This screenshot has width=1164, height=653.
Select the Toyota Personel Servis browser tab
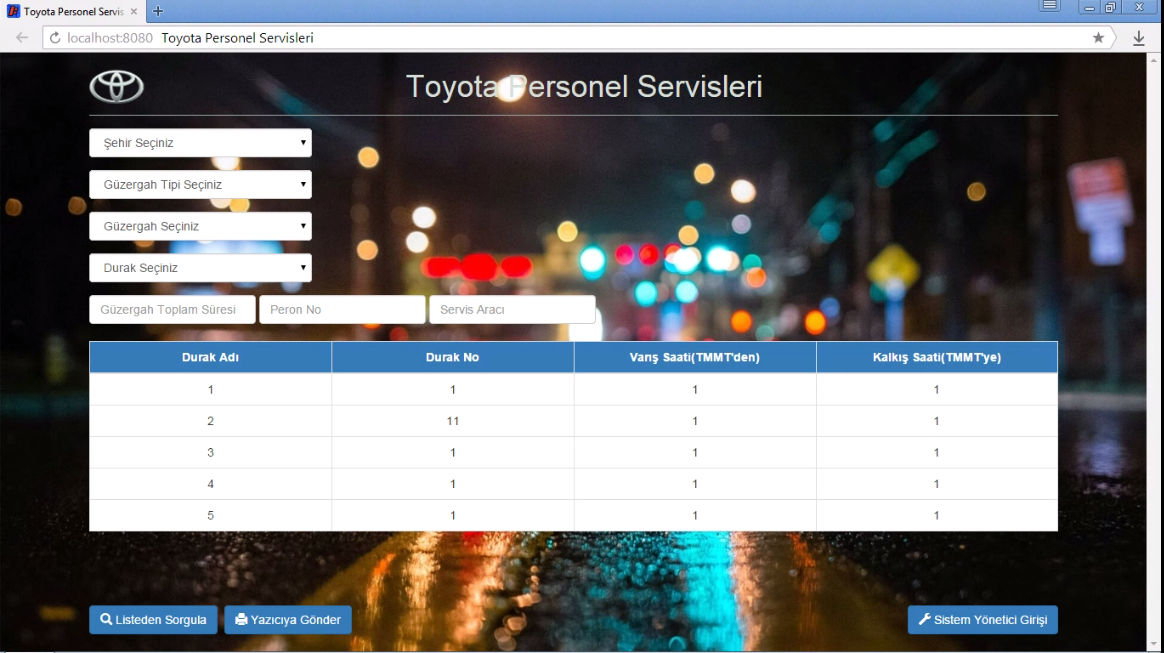[x=73, y=12]
